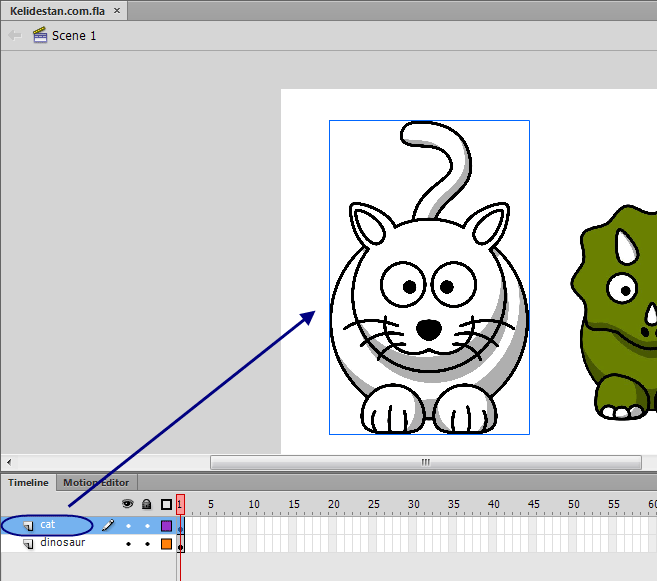Click the purple outline swatch of cat layer
The width and height of the screenshot is (657, 581).
(x=166, y=525)
